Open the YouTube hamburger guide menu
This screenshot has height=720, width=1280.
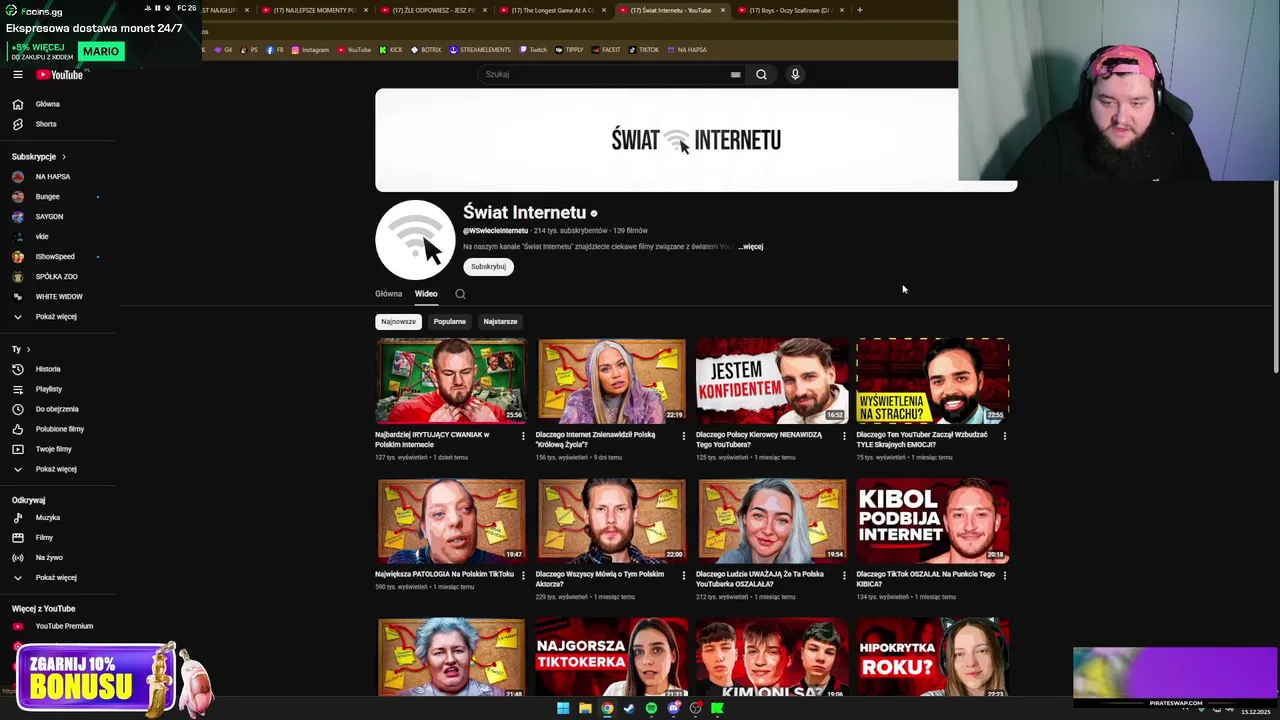17,75
